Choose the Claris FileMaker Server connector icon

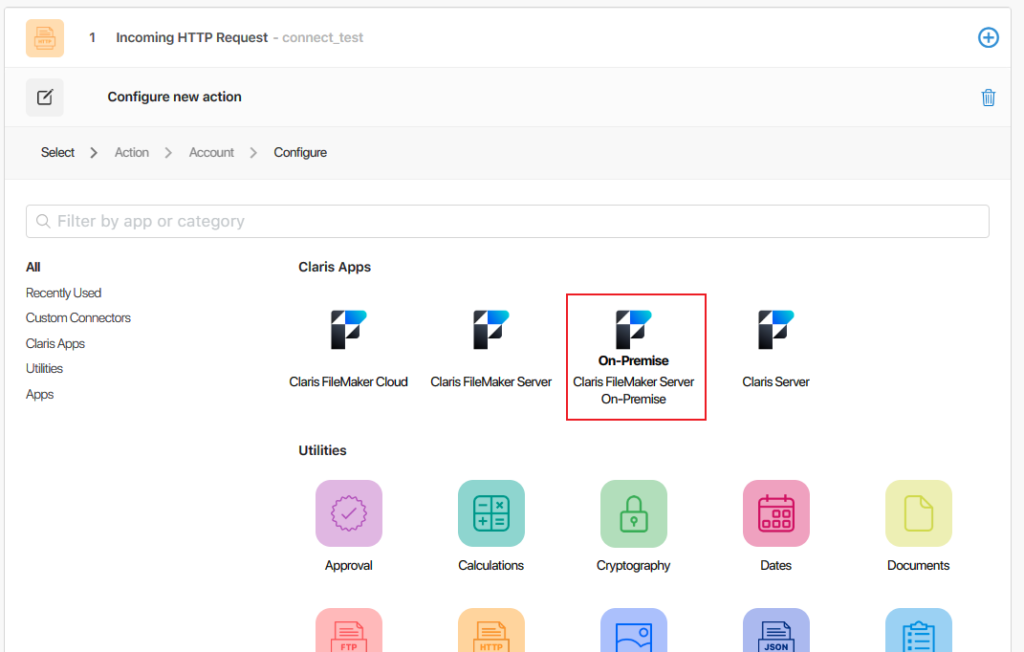coord(491,330)
